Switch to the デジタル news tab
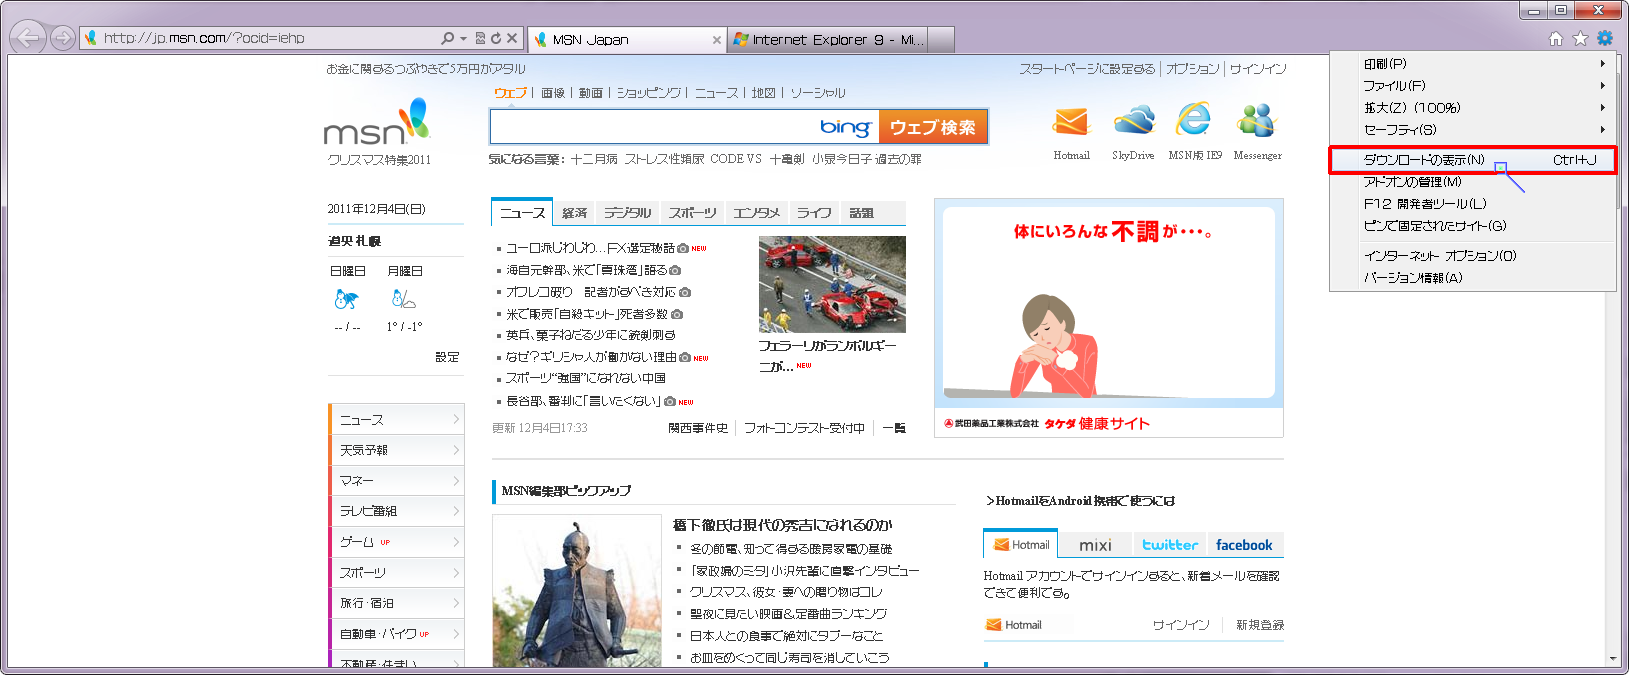This screenshot has height=675, width=1629. [x=627, y=213]
